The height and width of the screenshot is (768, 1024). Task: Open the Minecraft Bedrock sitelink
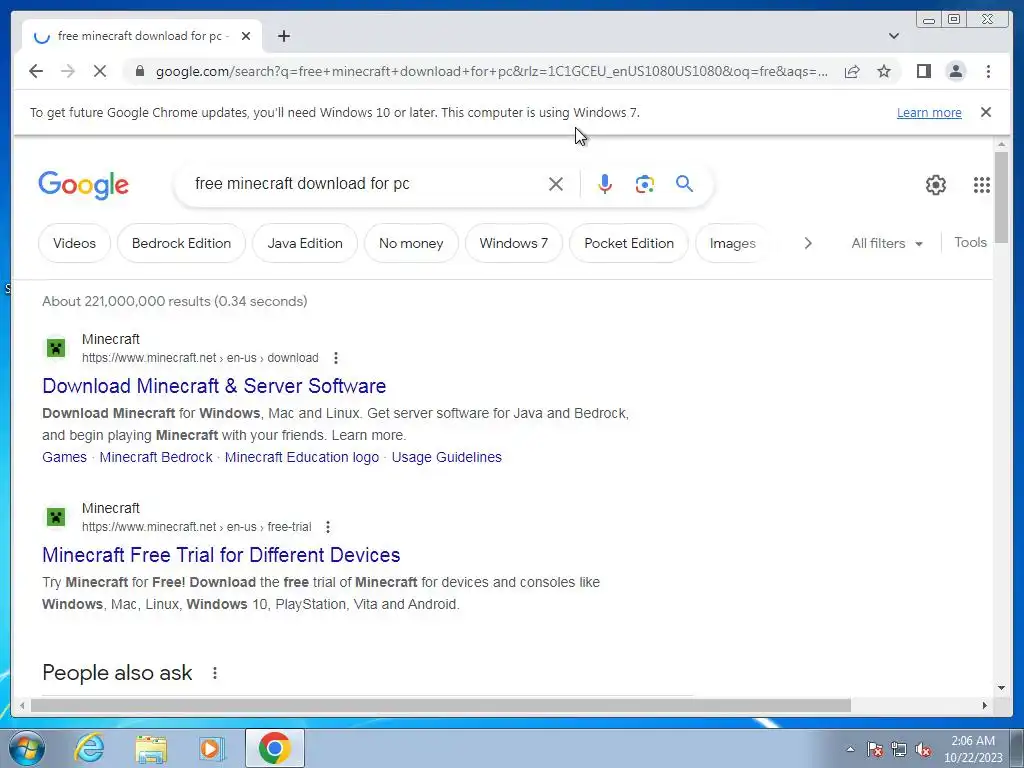(155, 457)
